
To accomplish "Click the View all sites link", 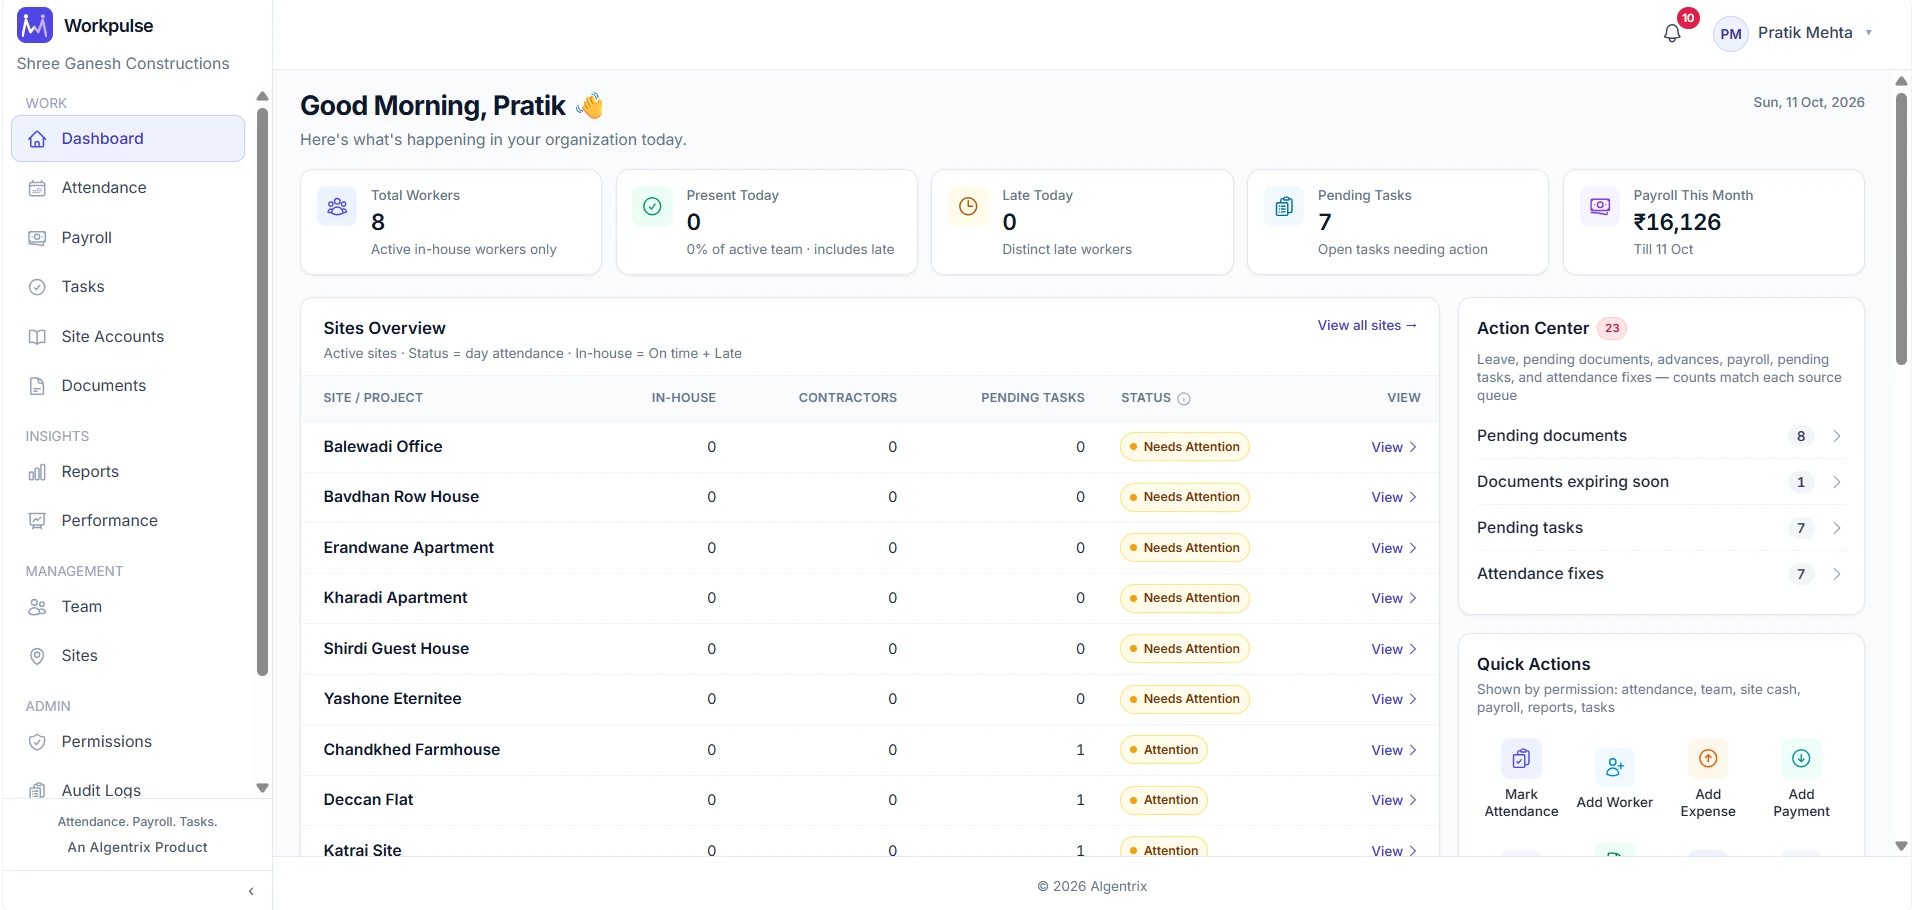I will (1367, 326).
